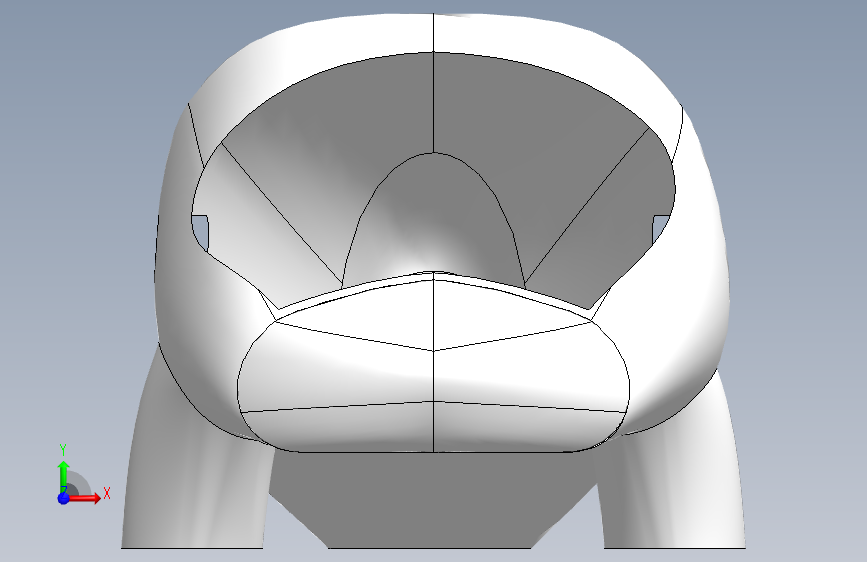Click the blue Z axis ball of triad
This screenshot has height=562, width=867.
[x=64, y=498]
